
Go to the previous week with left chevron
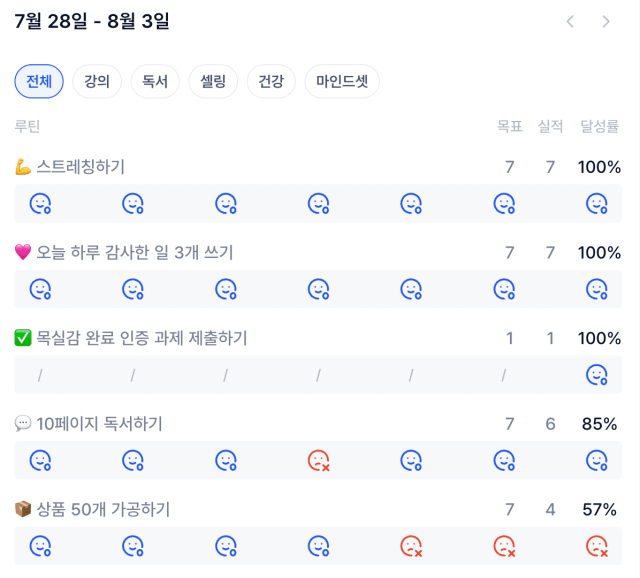pyautogui.click(x=570, y=21)
